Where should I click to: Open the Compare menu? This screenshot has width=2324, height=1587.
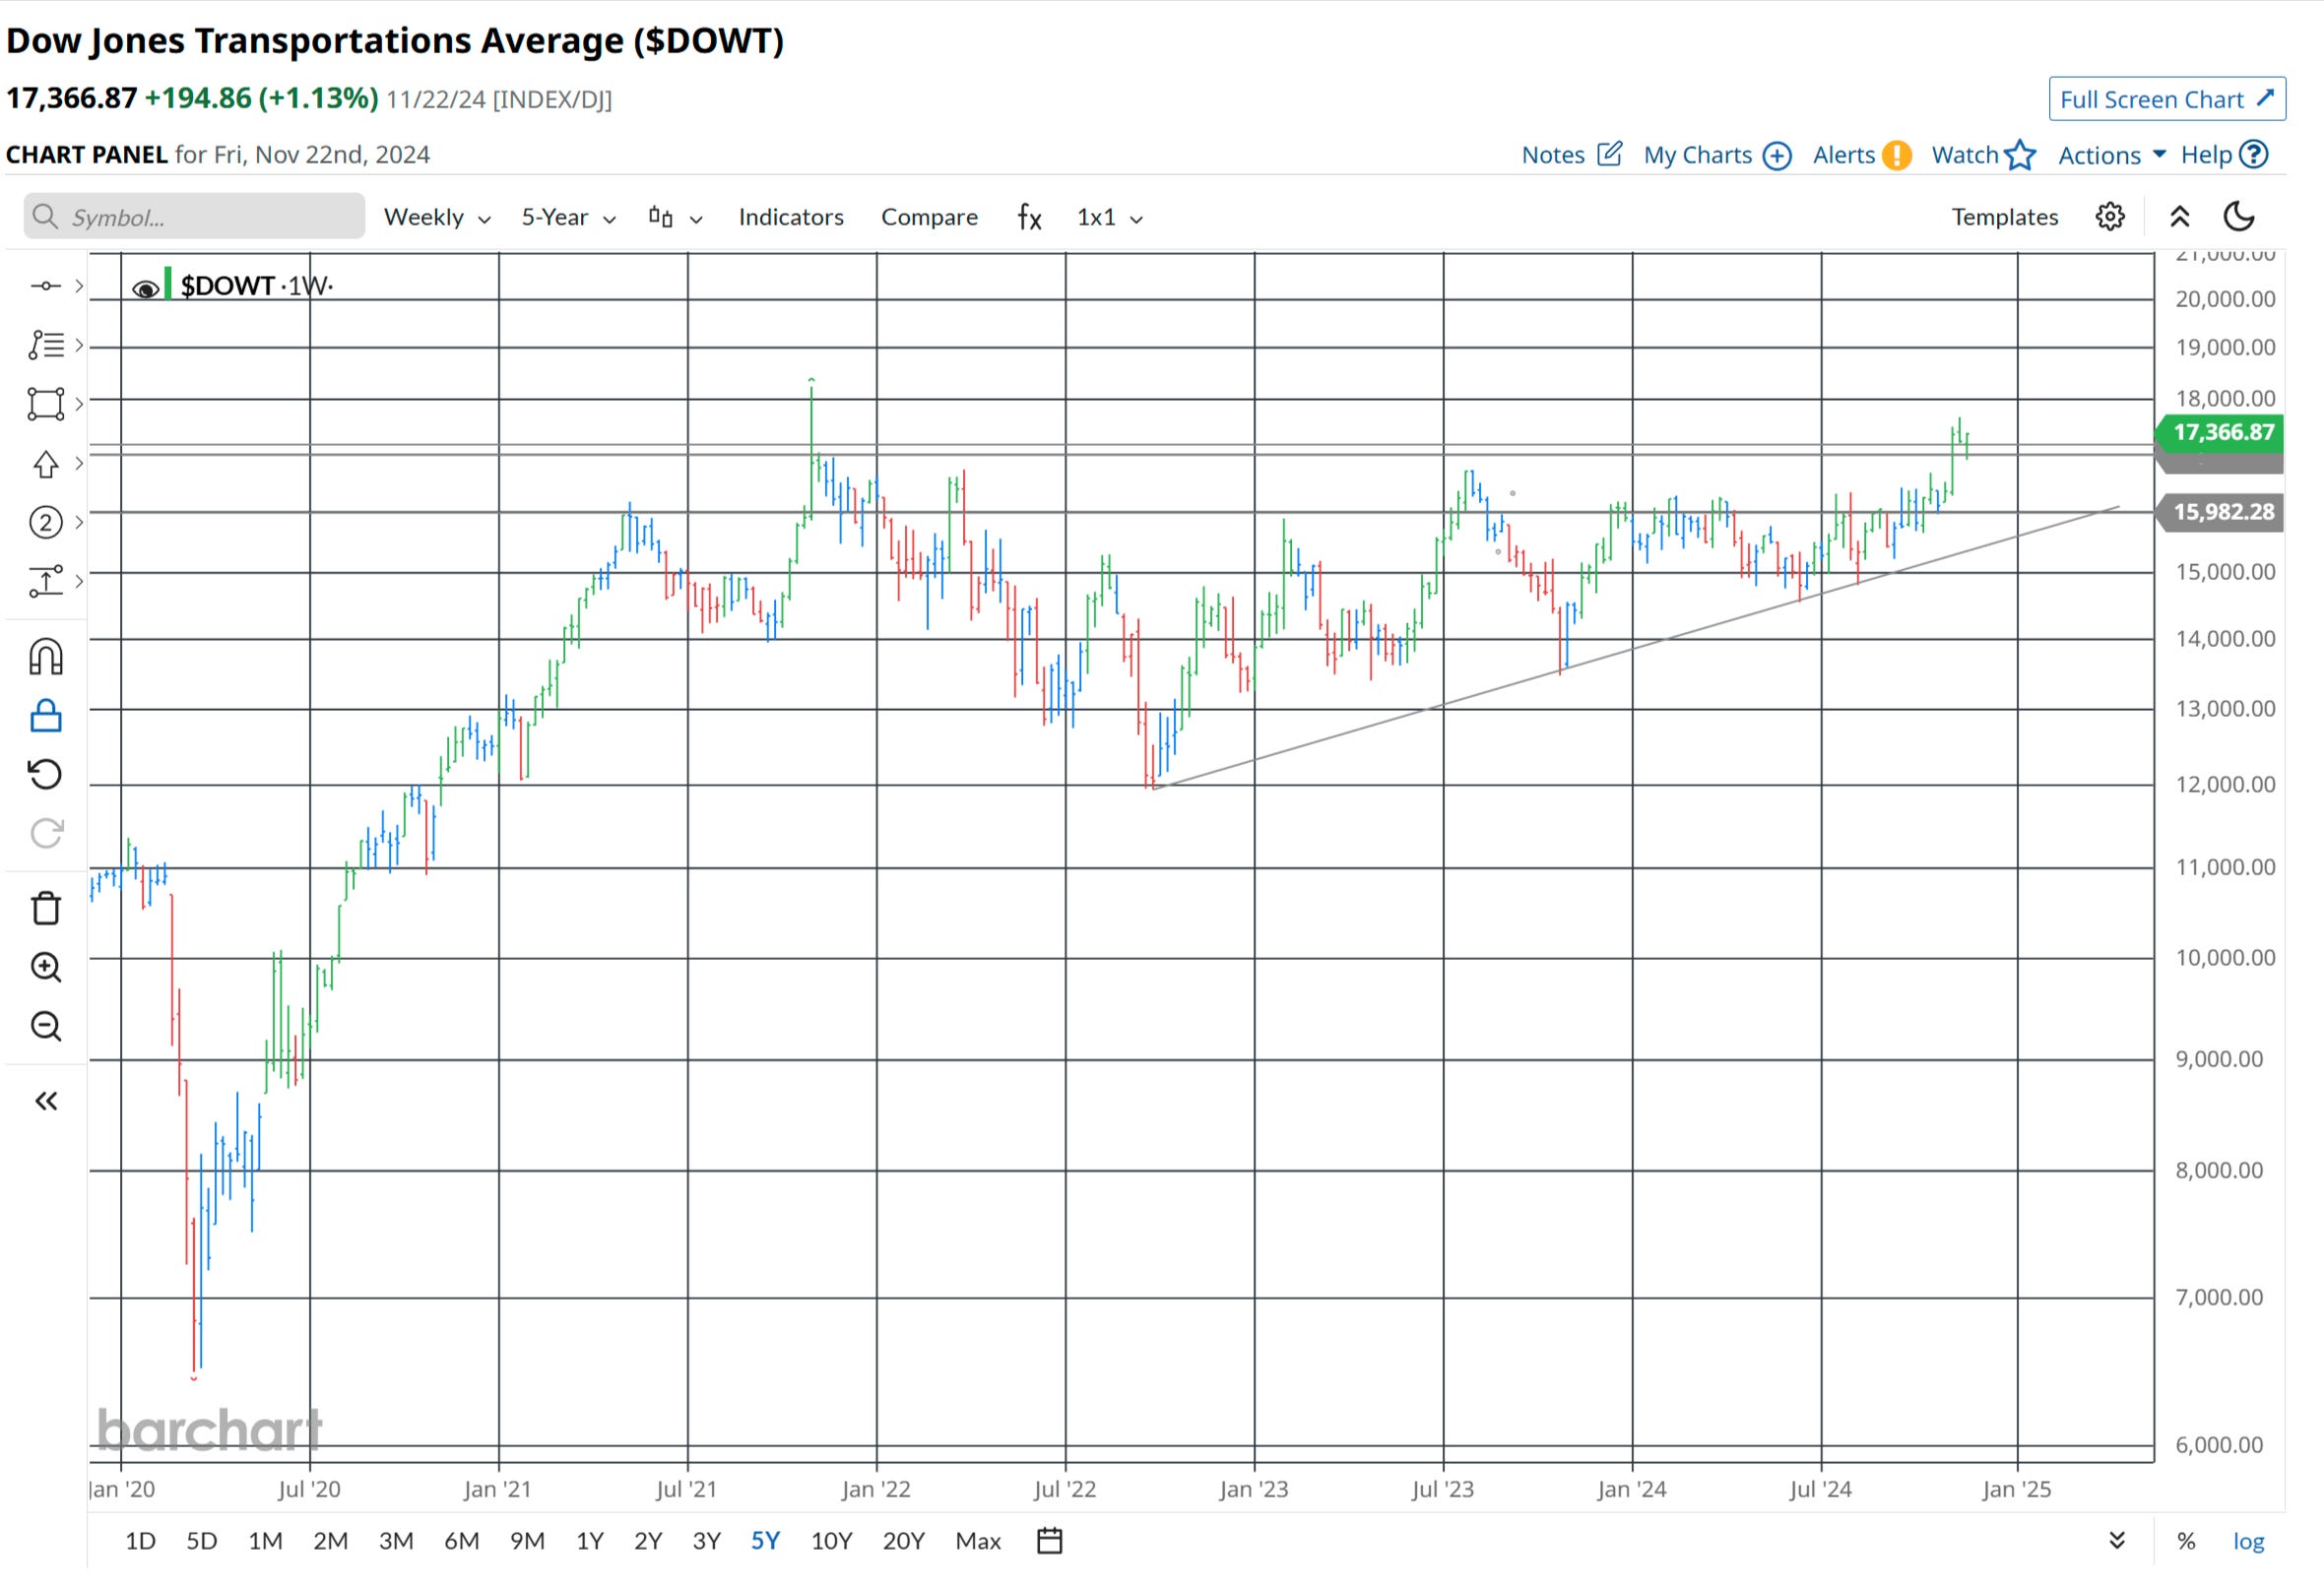pyautogui.click(x=929, y=217)
